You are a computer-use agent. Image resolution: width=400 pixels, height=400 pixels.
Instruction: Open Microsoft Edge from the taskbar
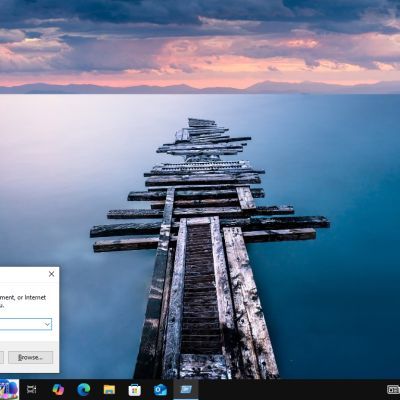click(x=84, y=389)
